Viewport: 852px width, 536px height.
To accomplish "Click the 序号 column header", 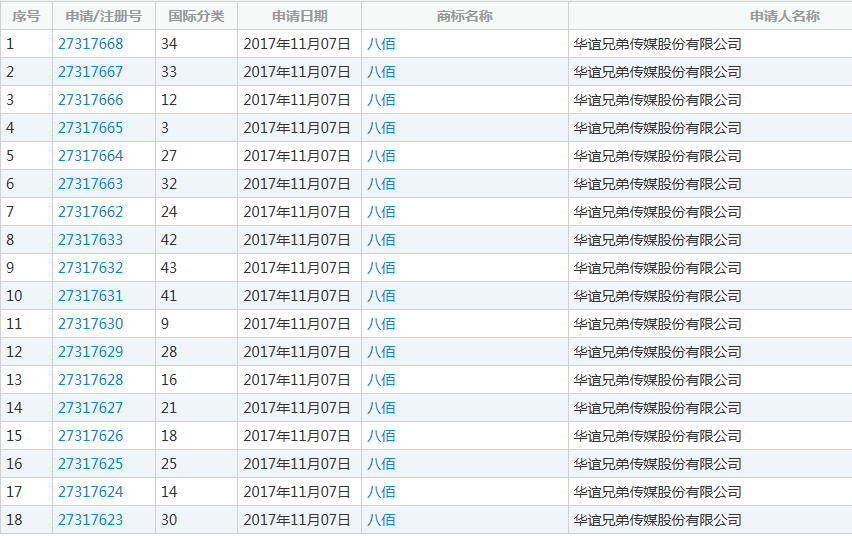I will coord(26,16).
